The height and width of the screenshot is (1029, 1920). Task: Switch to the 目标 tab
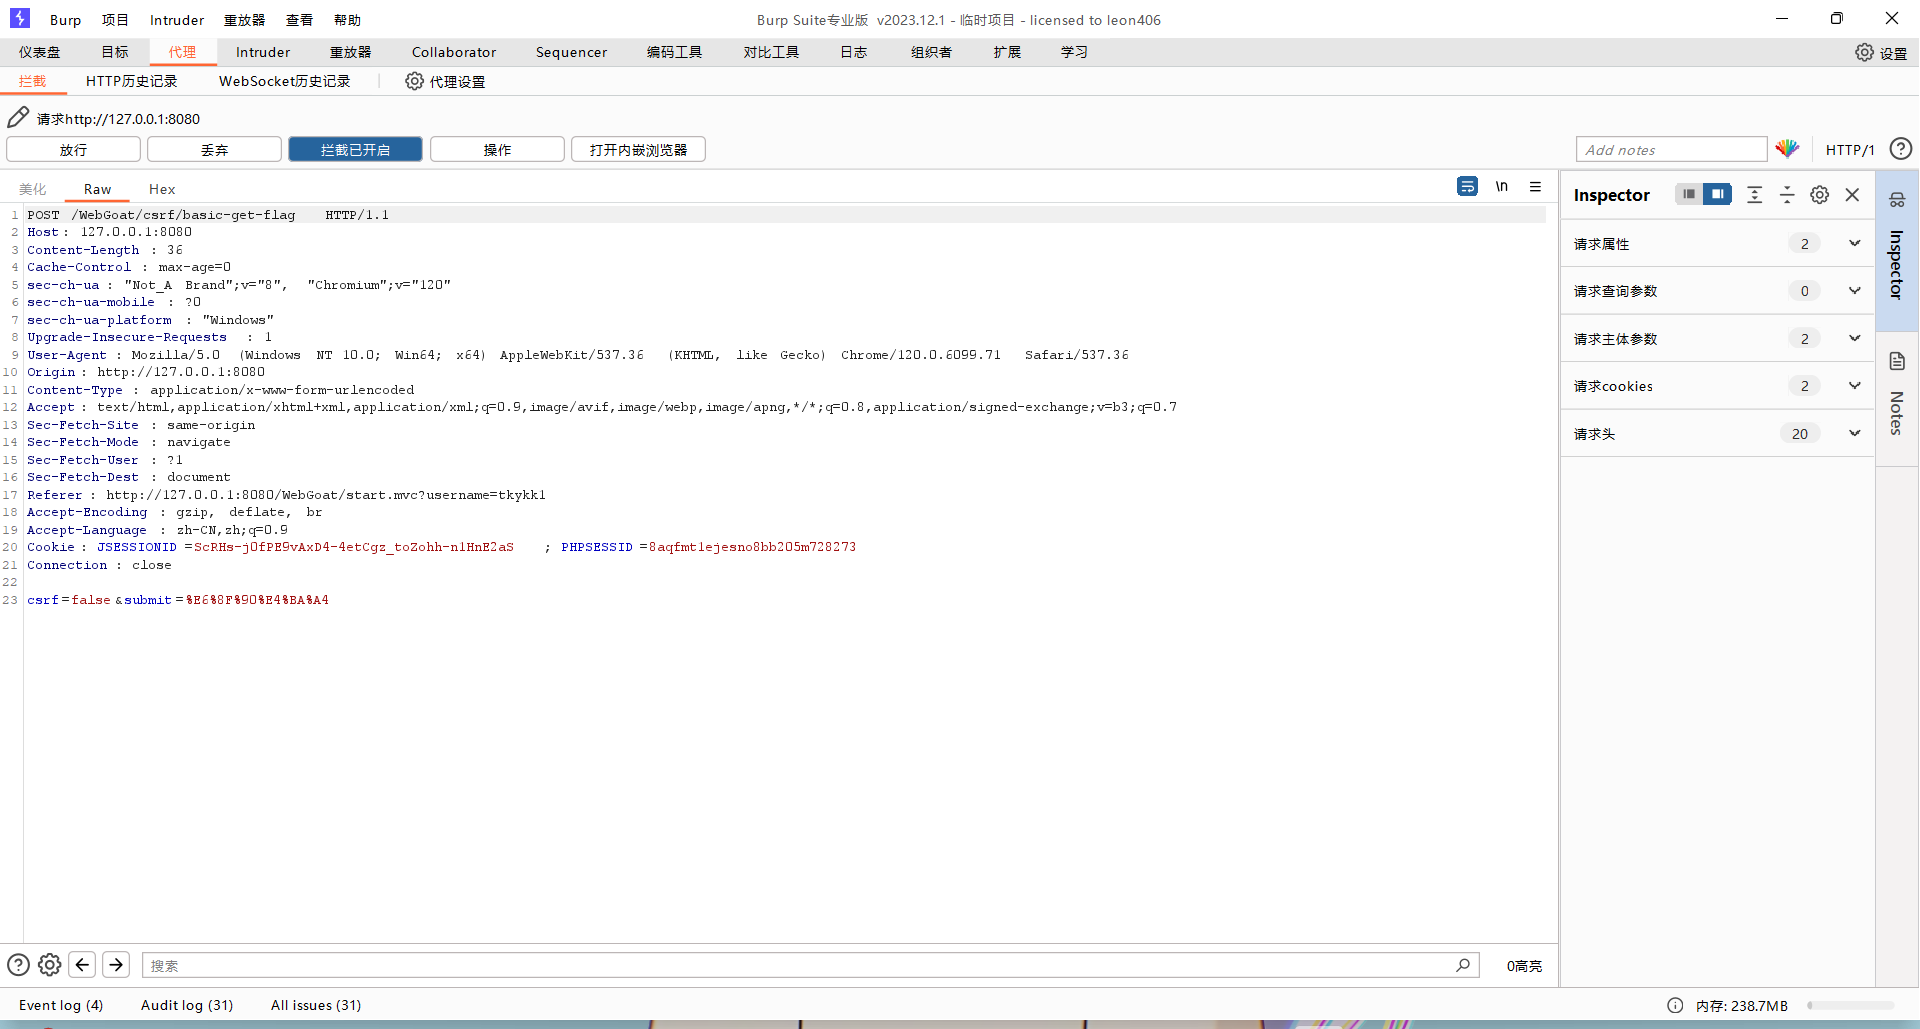tap(115, 52)
